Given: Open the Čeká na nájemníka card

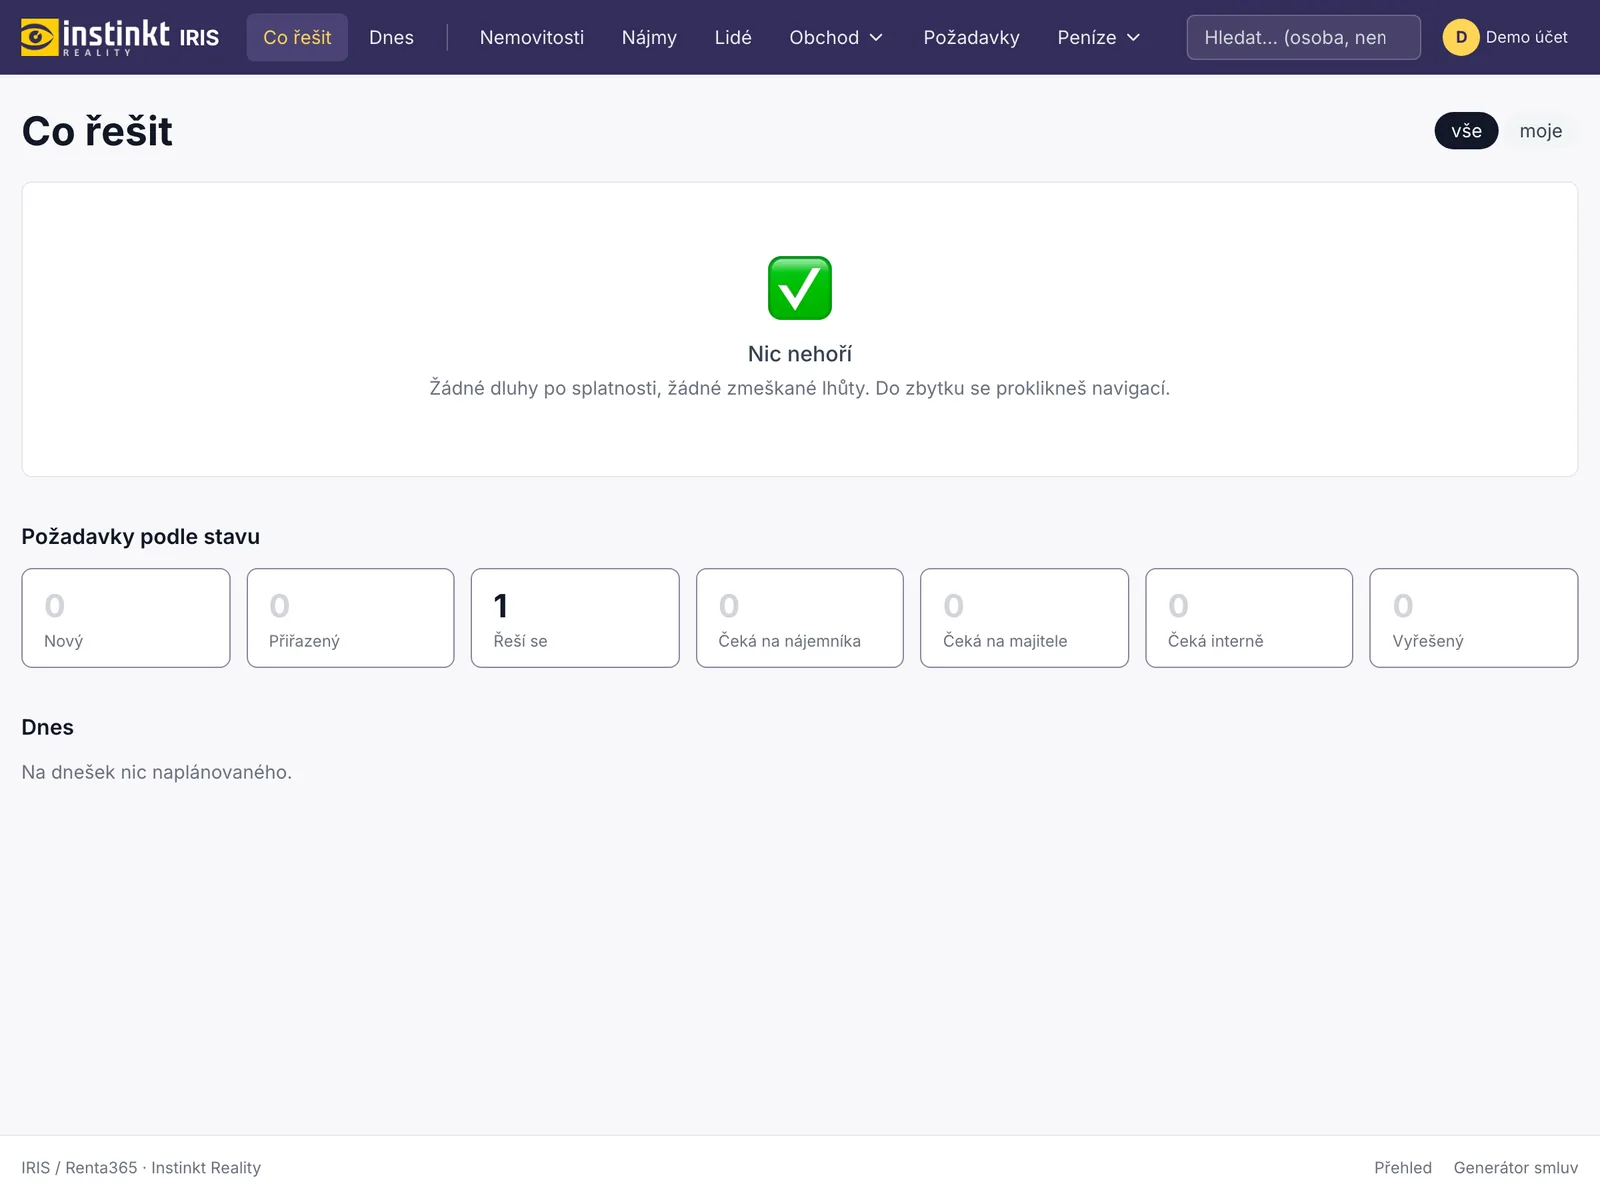Looking at the screenshot, I should pos(800,618).
